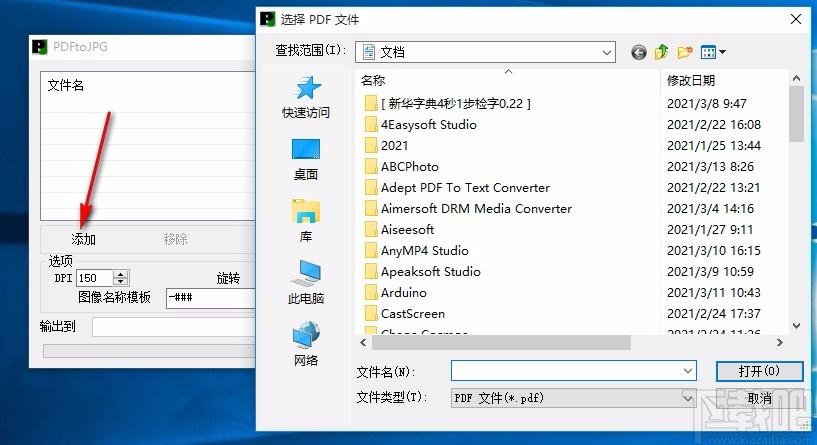Create a new folder icon
The image size is (817, 445).
click(x=685, y=52)
